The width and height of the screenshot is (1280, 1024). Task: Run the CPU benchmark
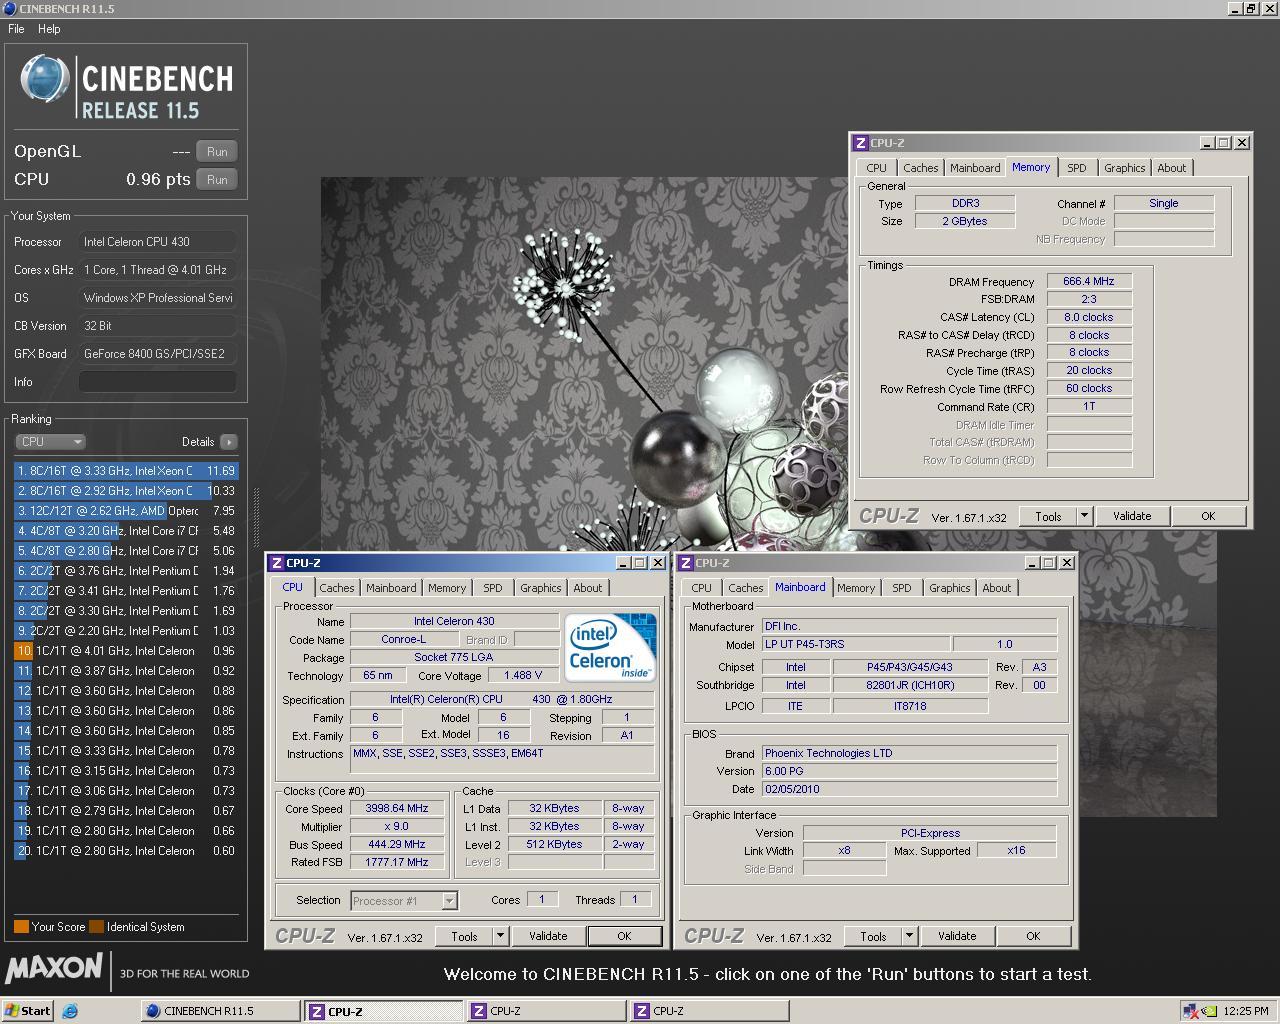tap(217, 180)
